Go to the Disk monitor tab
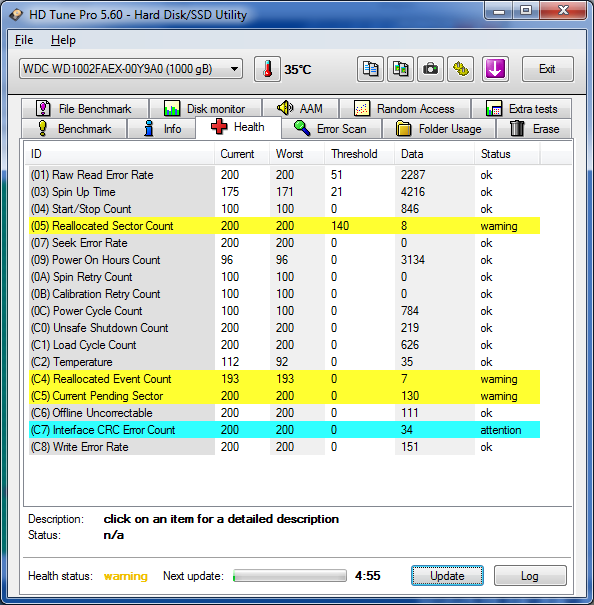The image size is (594, 605). coord(205,108)
